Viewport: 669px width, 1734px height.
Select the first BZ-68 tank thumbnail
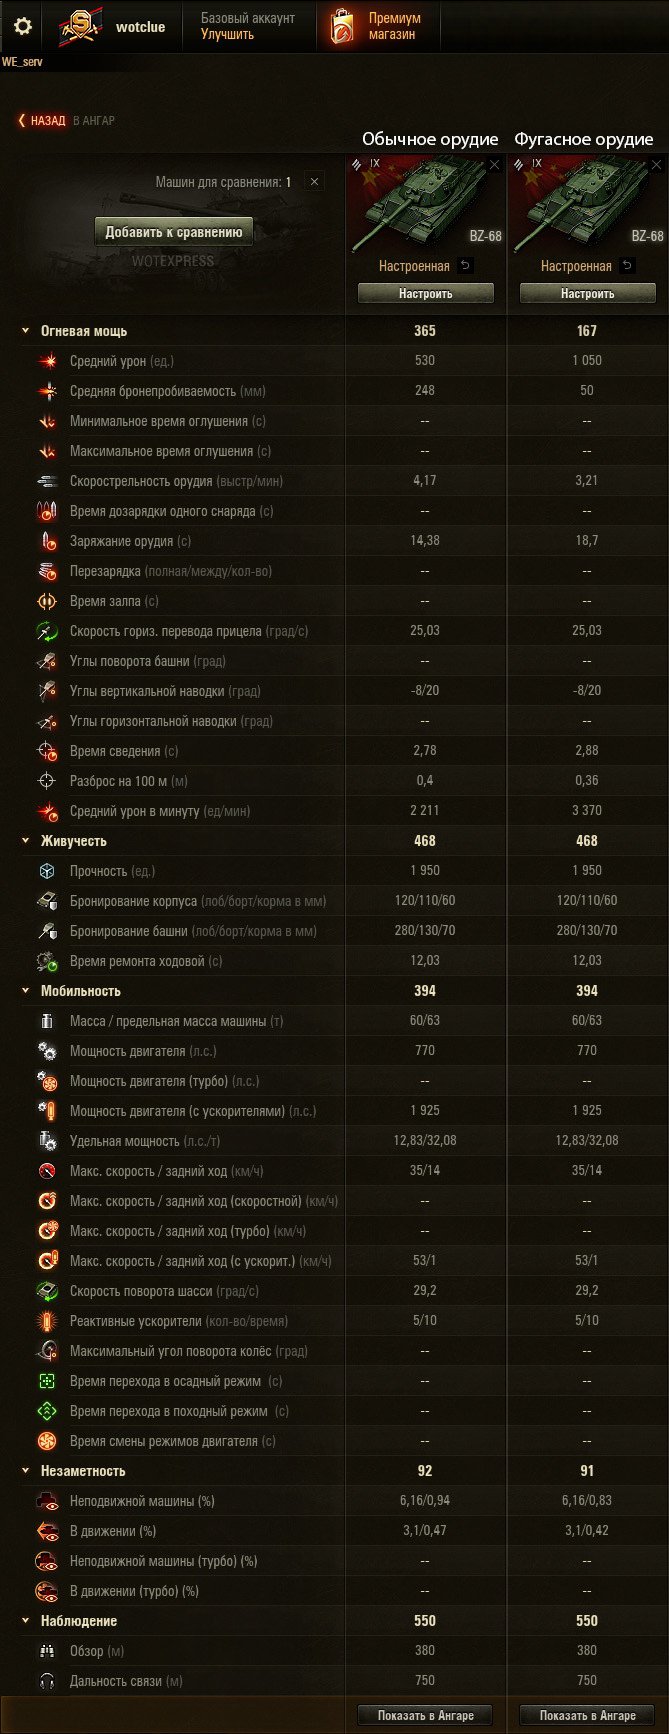click(426, 201)
